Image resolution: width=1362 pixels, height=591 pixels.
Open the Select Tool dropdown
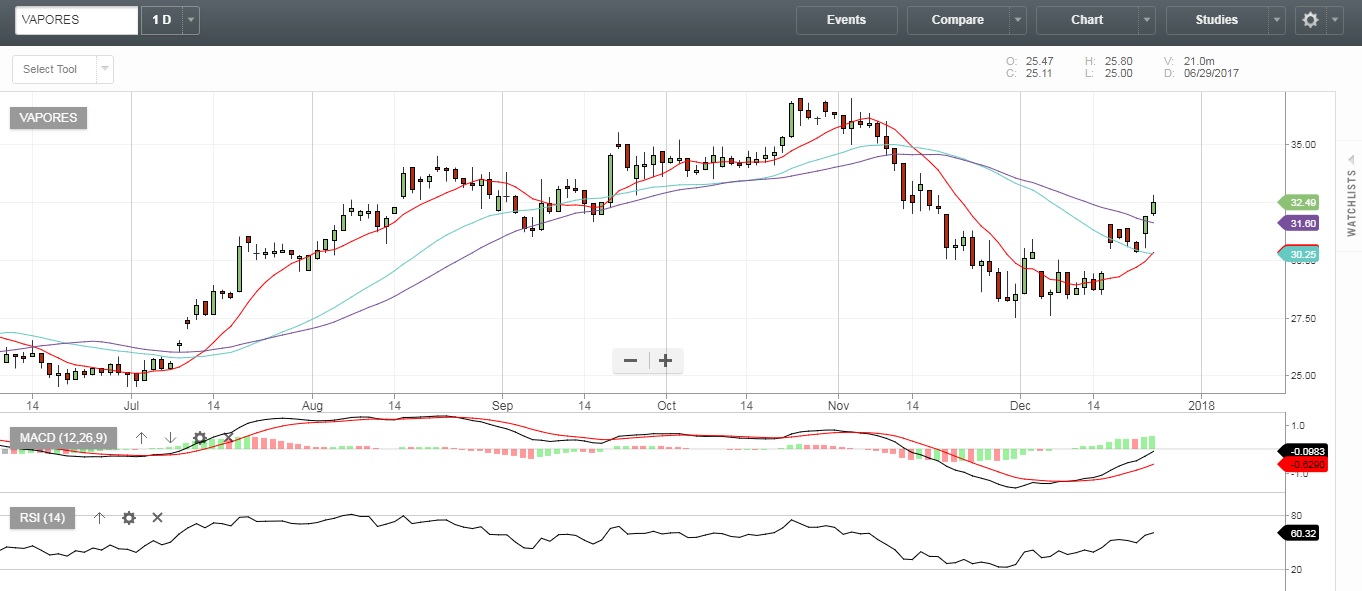pyautogui.click(x=63, y=69)
